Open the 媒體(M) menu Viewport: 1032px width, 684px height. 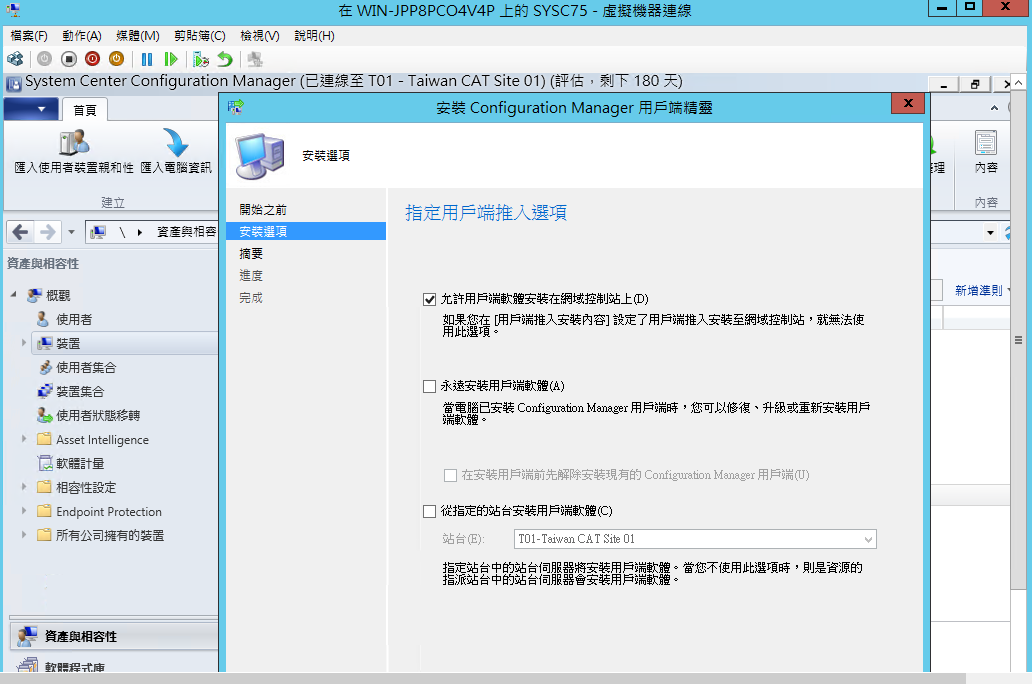[x=138, y=36]
